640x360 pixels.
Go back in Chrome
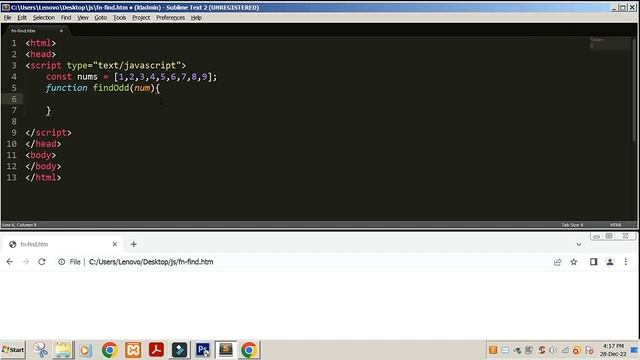click(10, 262)
